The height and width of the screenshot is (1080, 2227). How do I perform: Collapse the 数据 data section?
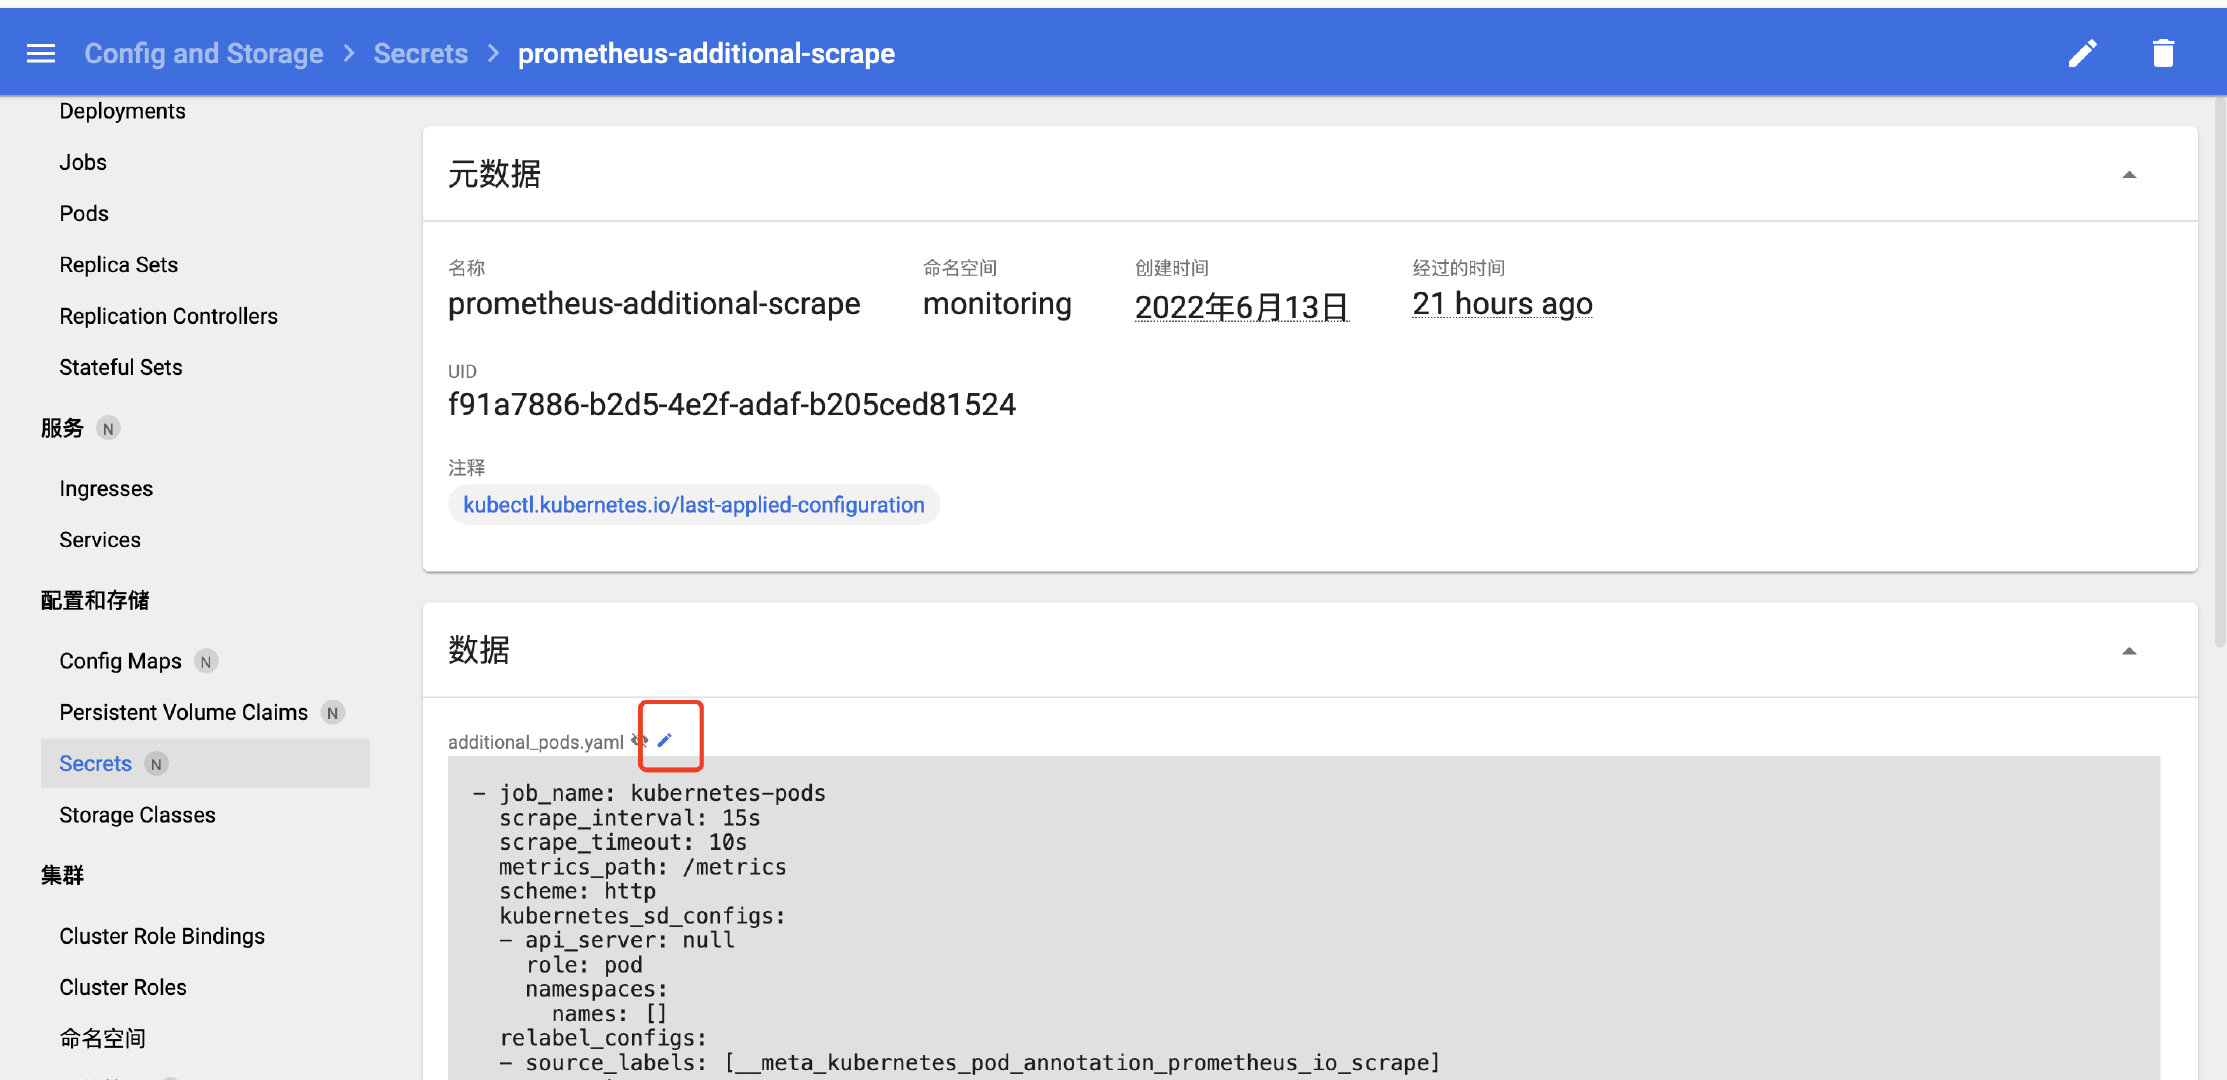(x=2129, y=651)
